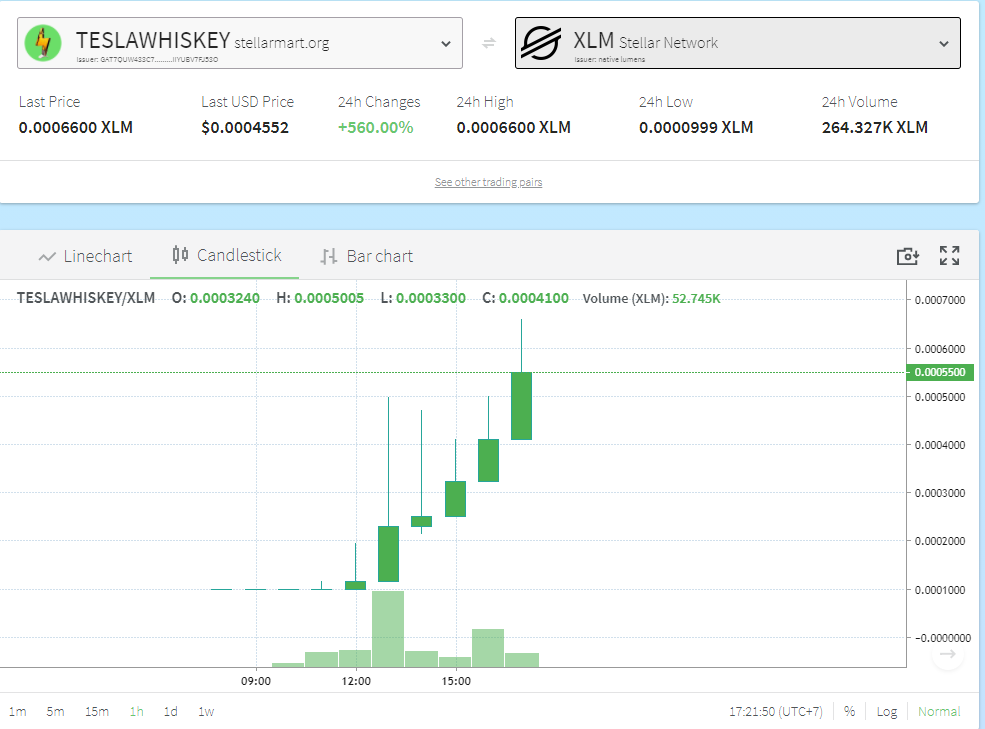The width and height of the screenshot is (985, 729).
Task: Set the chart interval to 1w
Action: 206,711
